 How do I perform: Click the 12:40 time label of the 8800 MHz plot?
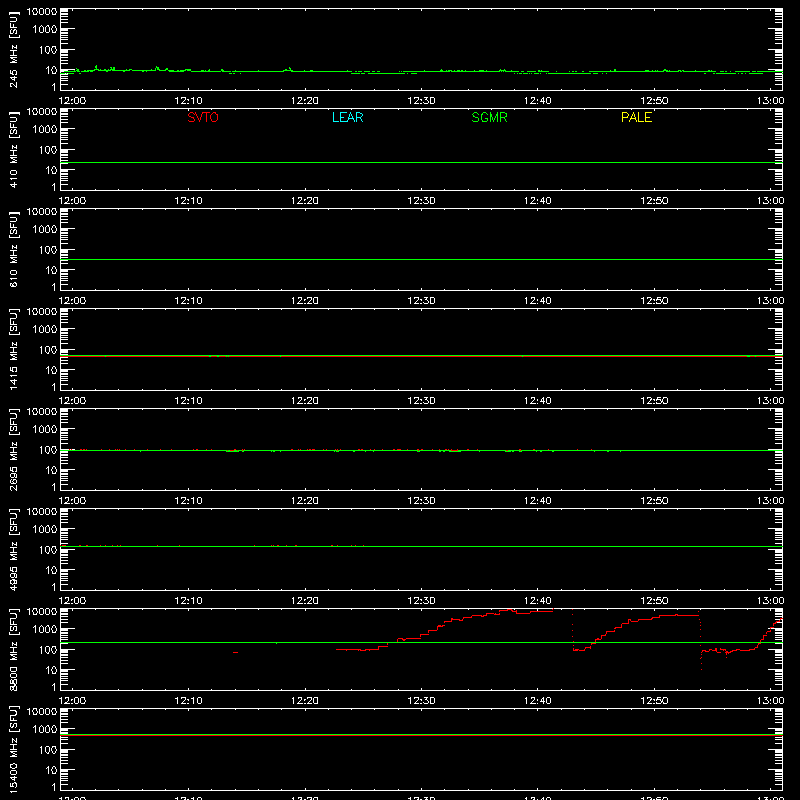[x=538, y=701]
